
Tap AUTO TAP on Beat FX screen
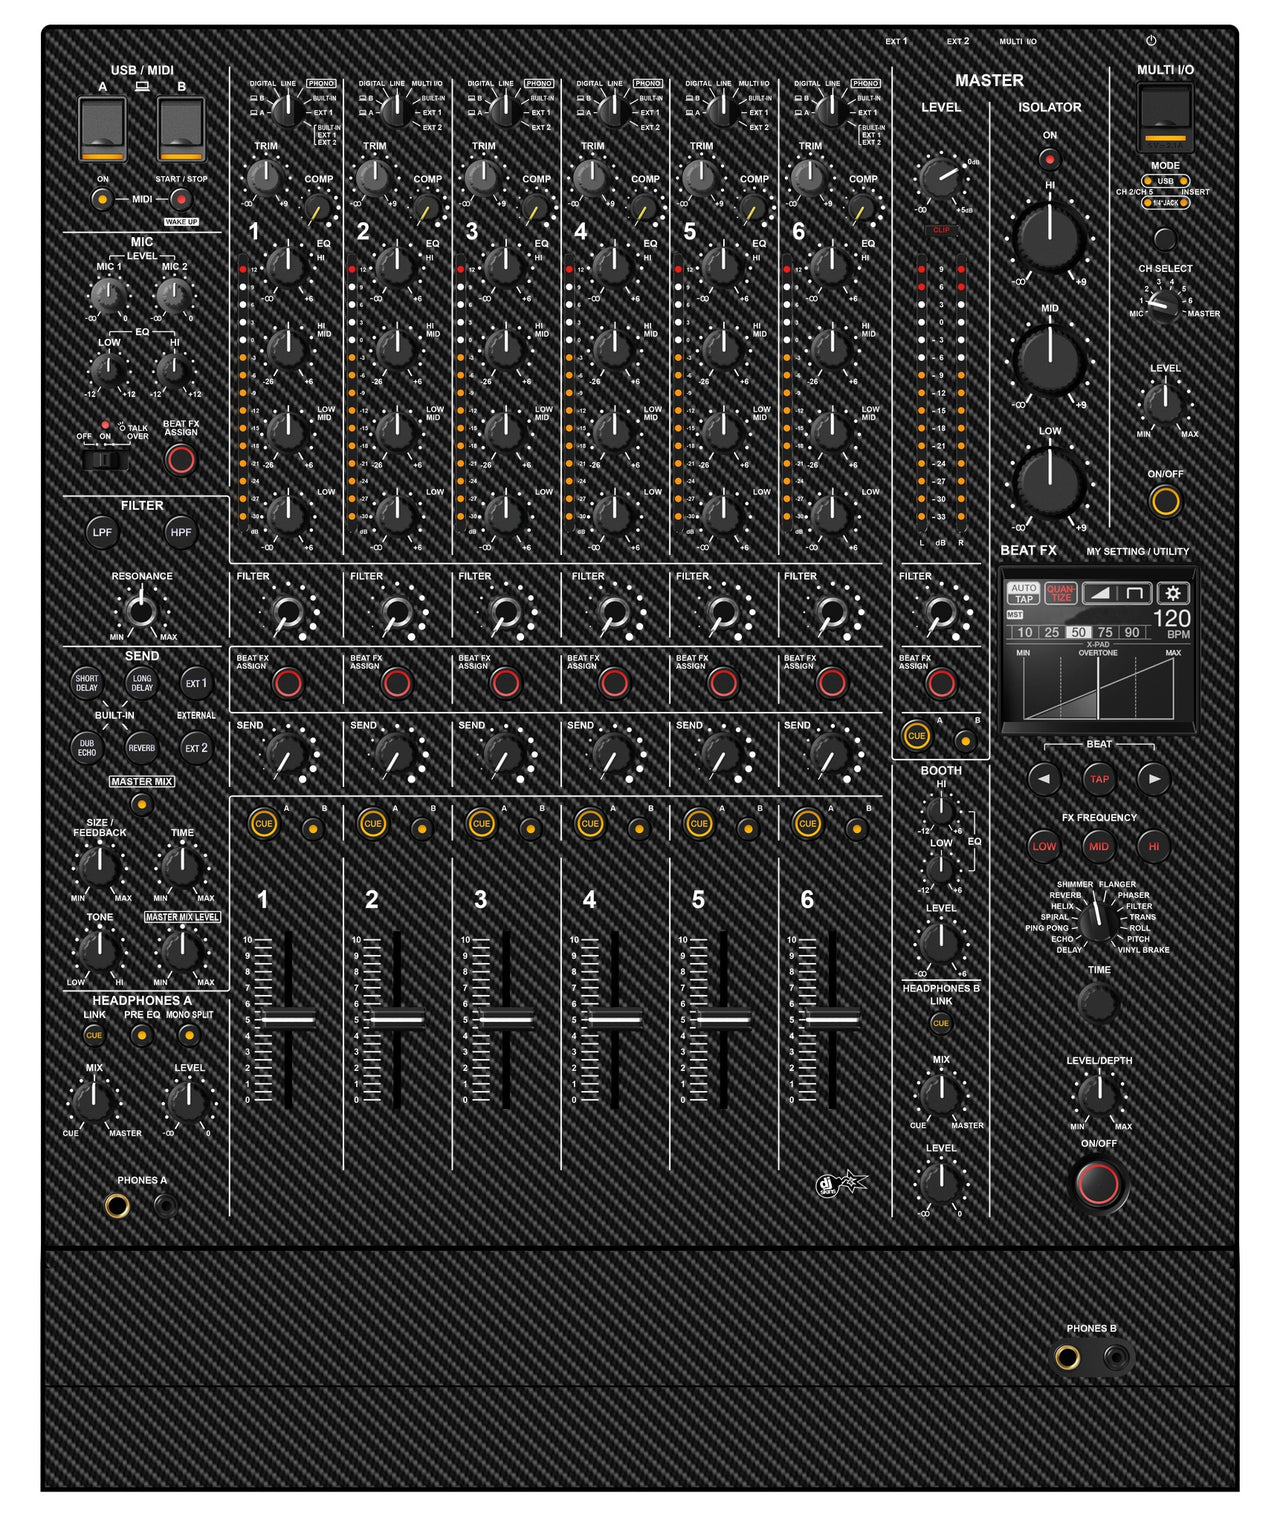click(1023, 593)
